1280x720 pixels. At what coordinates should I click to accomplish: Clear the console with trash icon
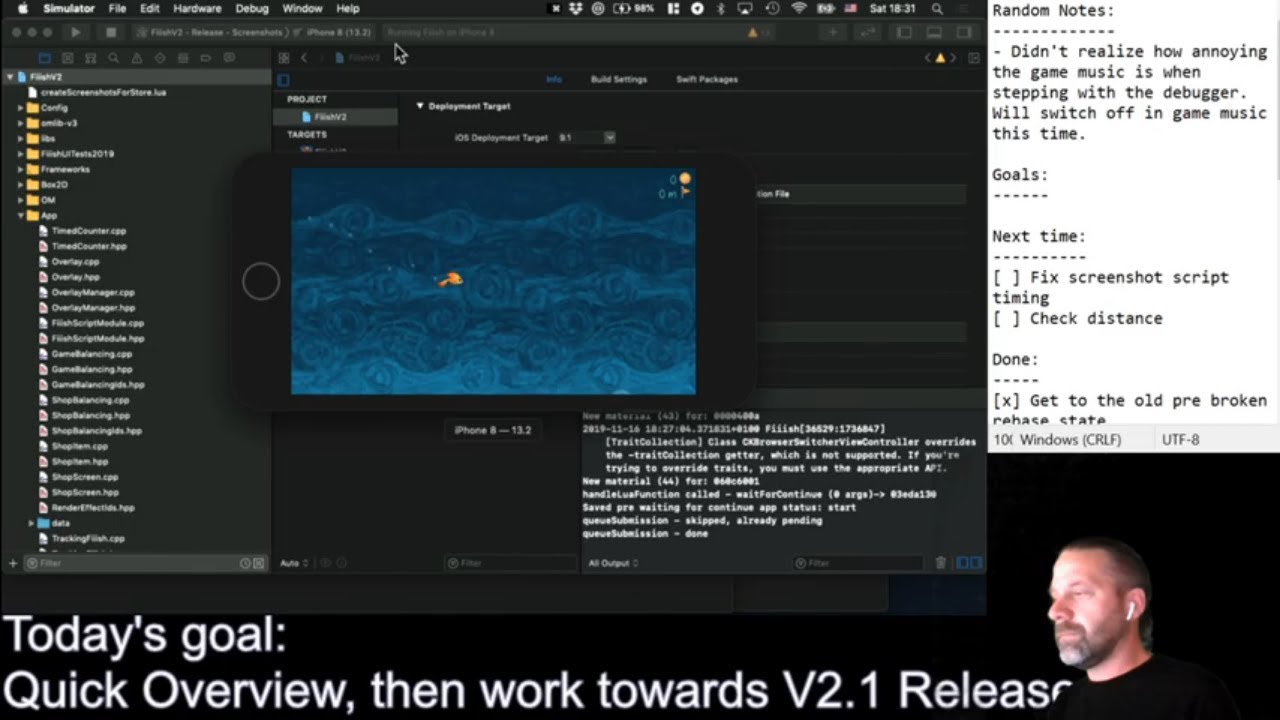[x=940, y=563]
